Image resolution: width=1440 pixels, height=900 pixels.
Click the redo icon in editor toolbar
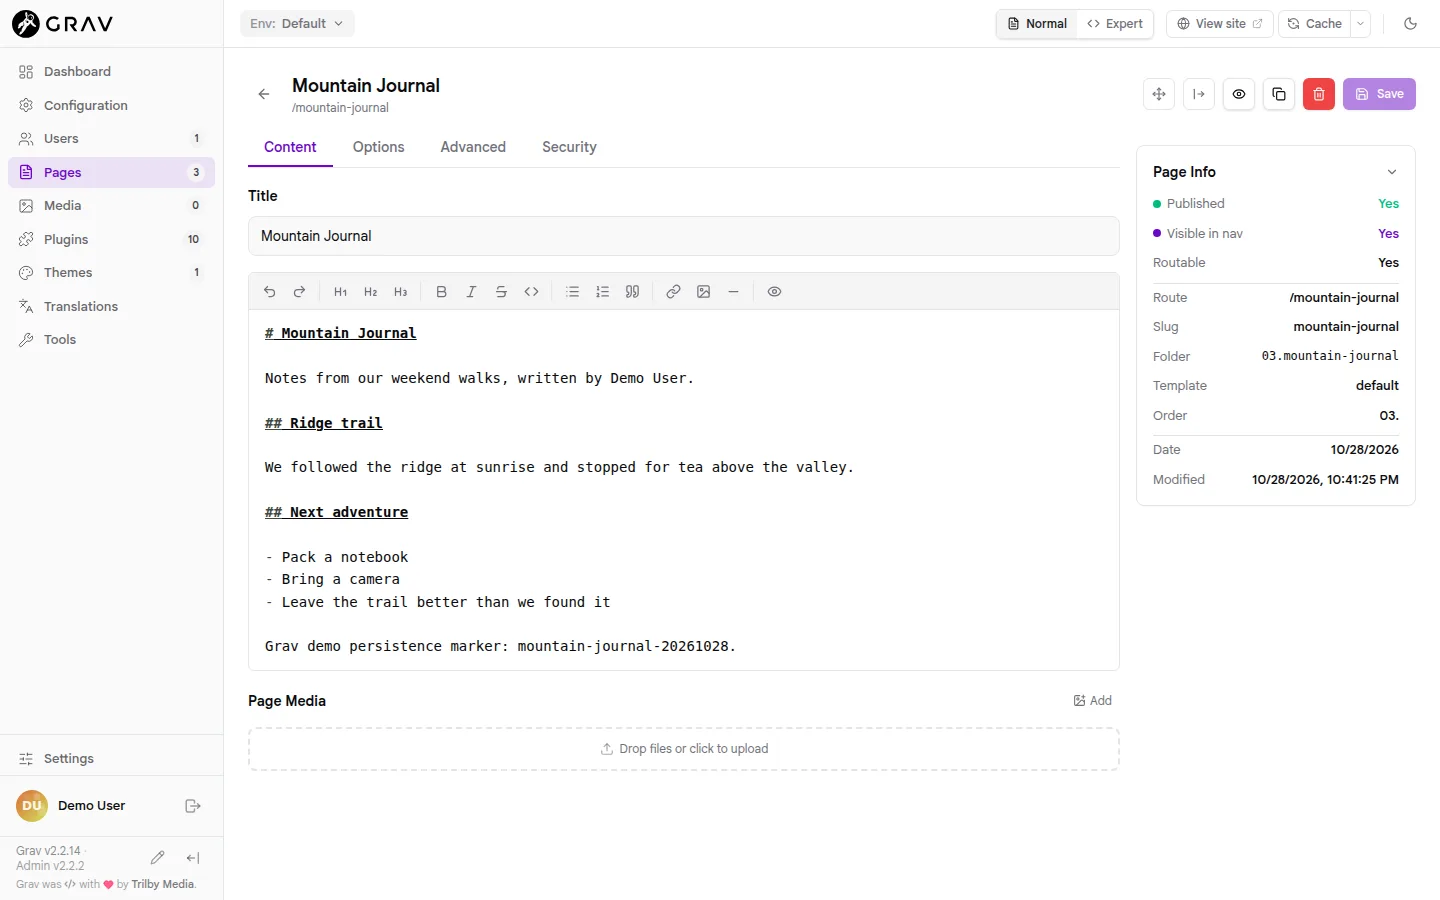click(299, 292)
